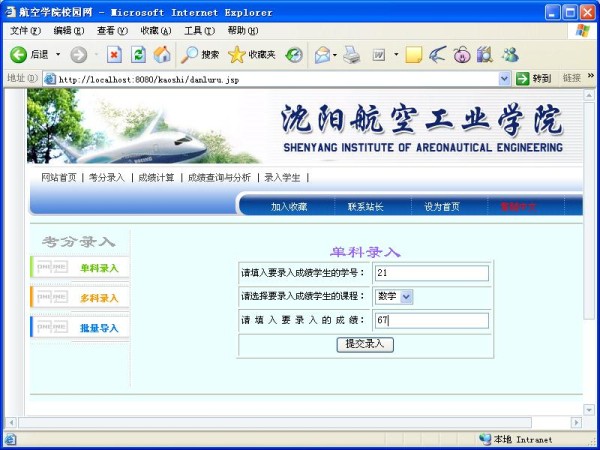Click the bird-shaped toolbar icon
The image size is (600, 450).
point(437,55)
